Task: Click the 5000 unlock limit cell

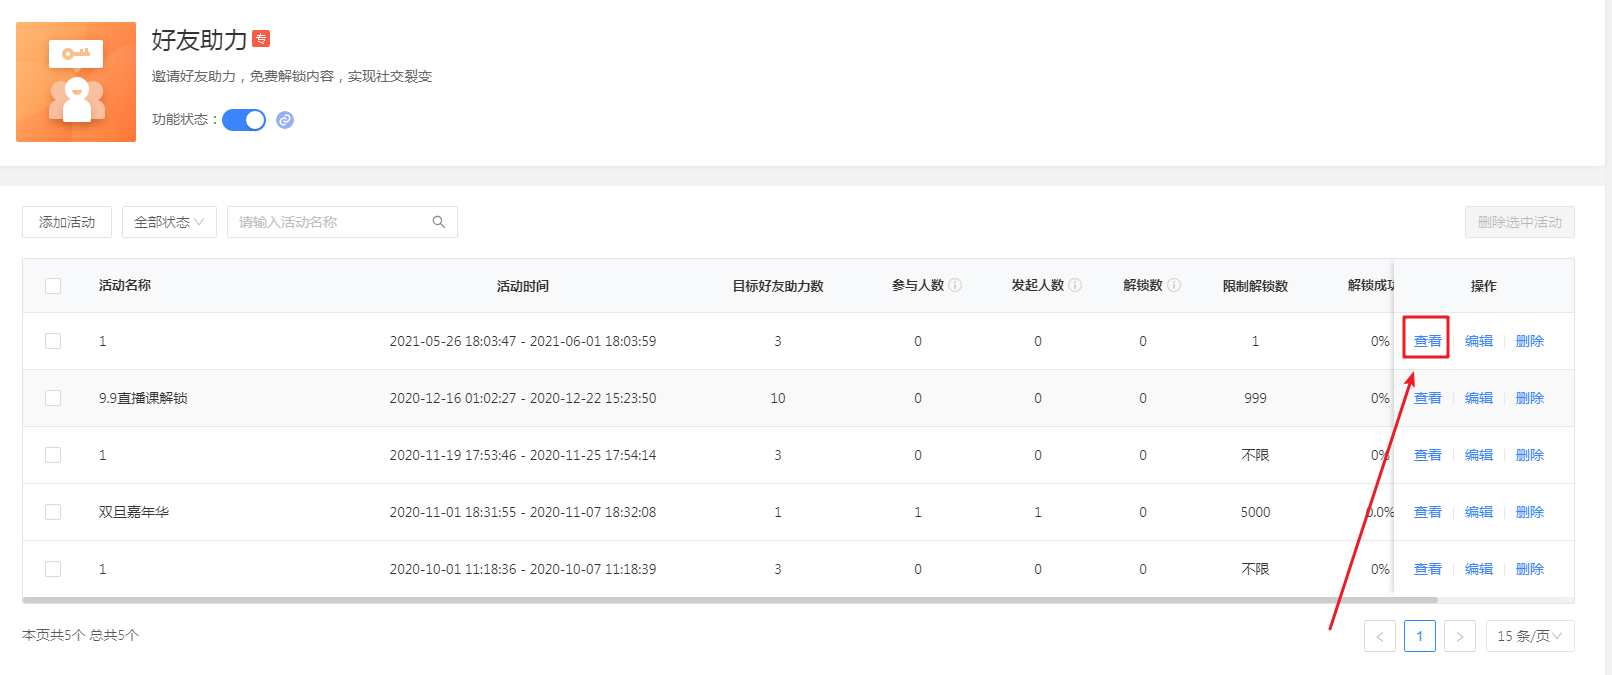Action: point(1255,512)
